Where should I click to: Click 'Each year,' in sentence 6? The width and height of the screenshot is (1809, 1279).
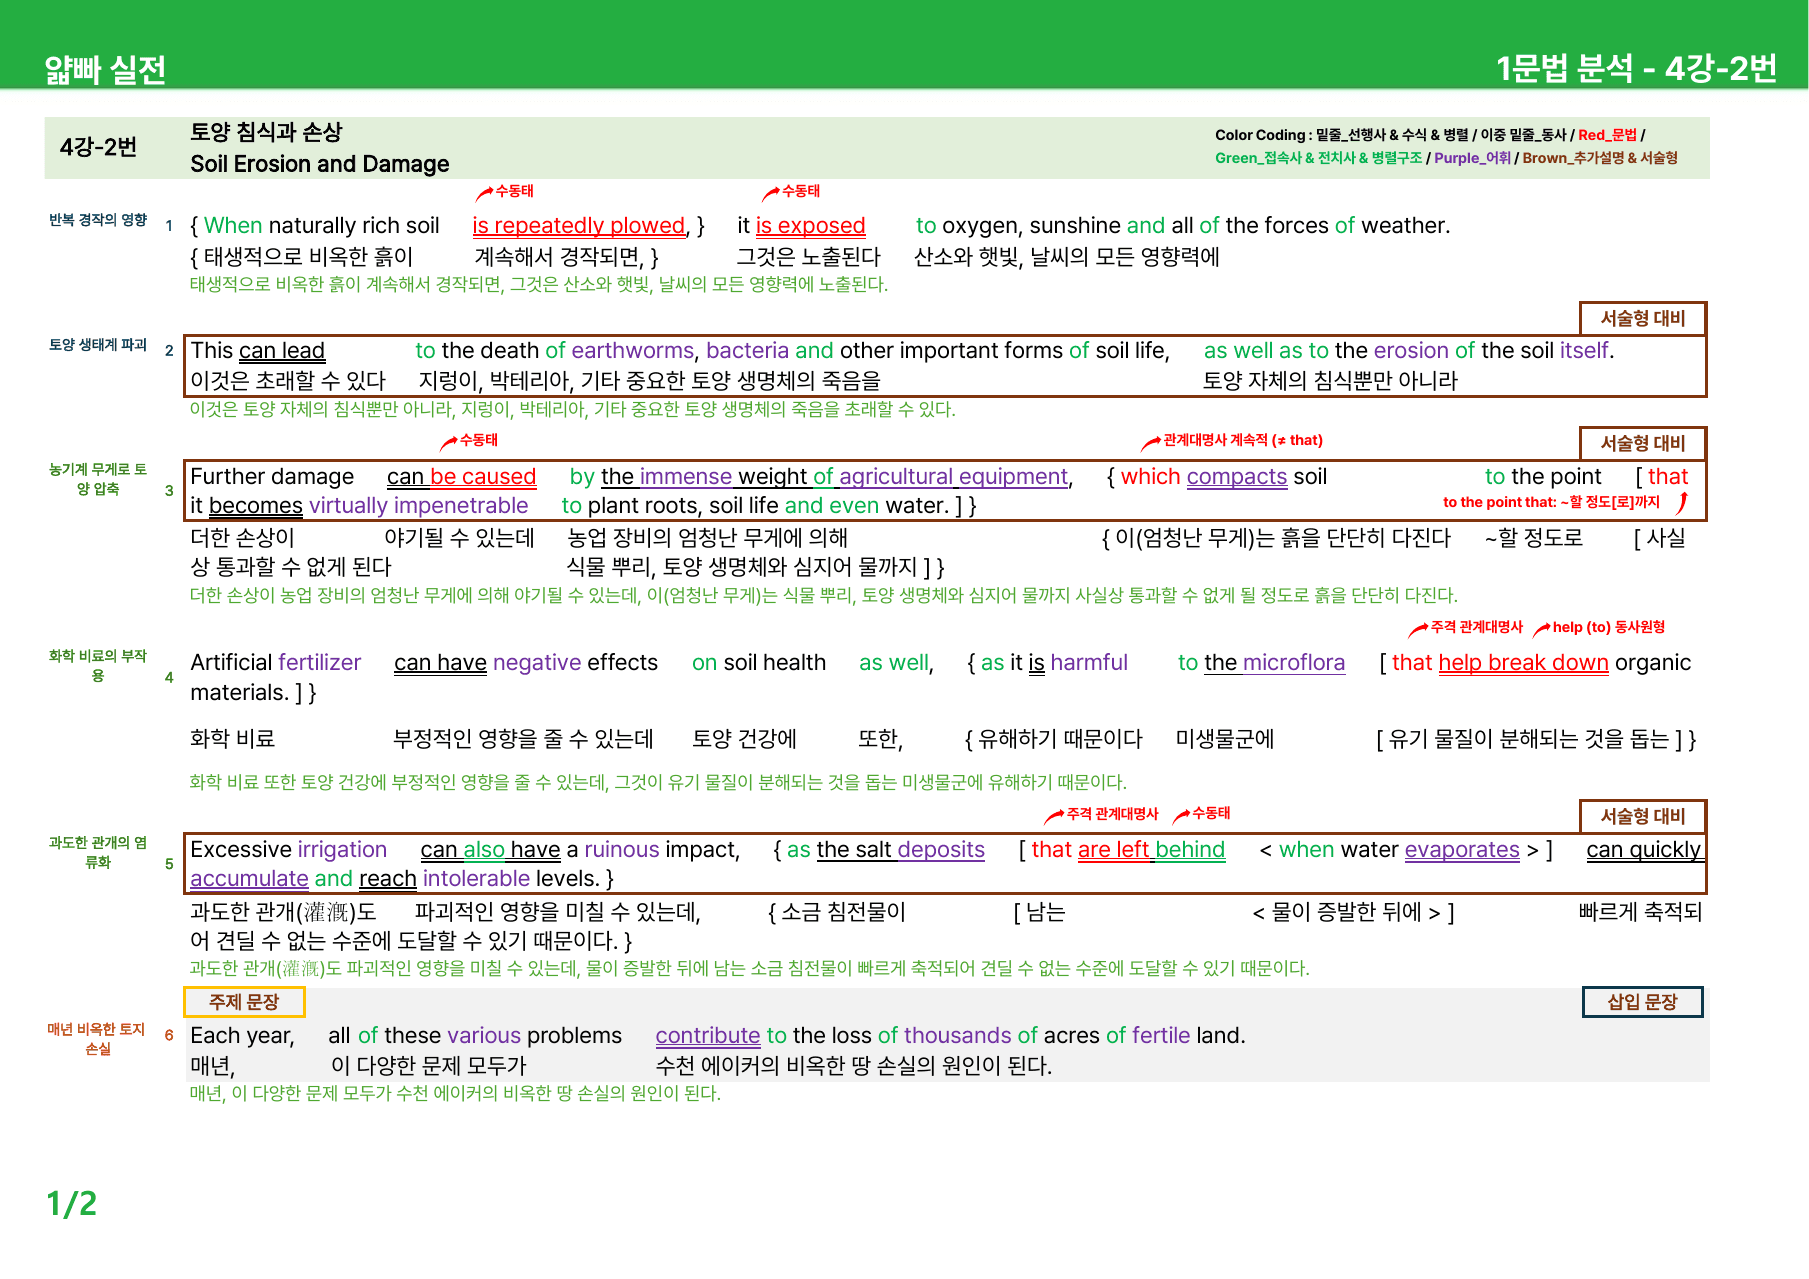coord(242,1036)
